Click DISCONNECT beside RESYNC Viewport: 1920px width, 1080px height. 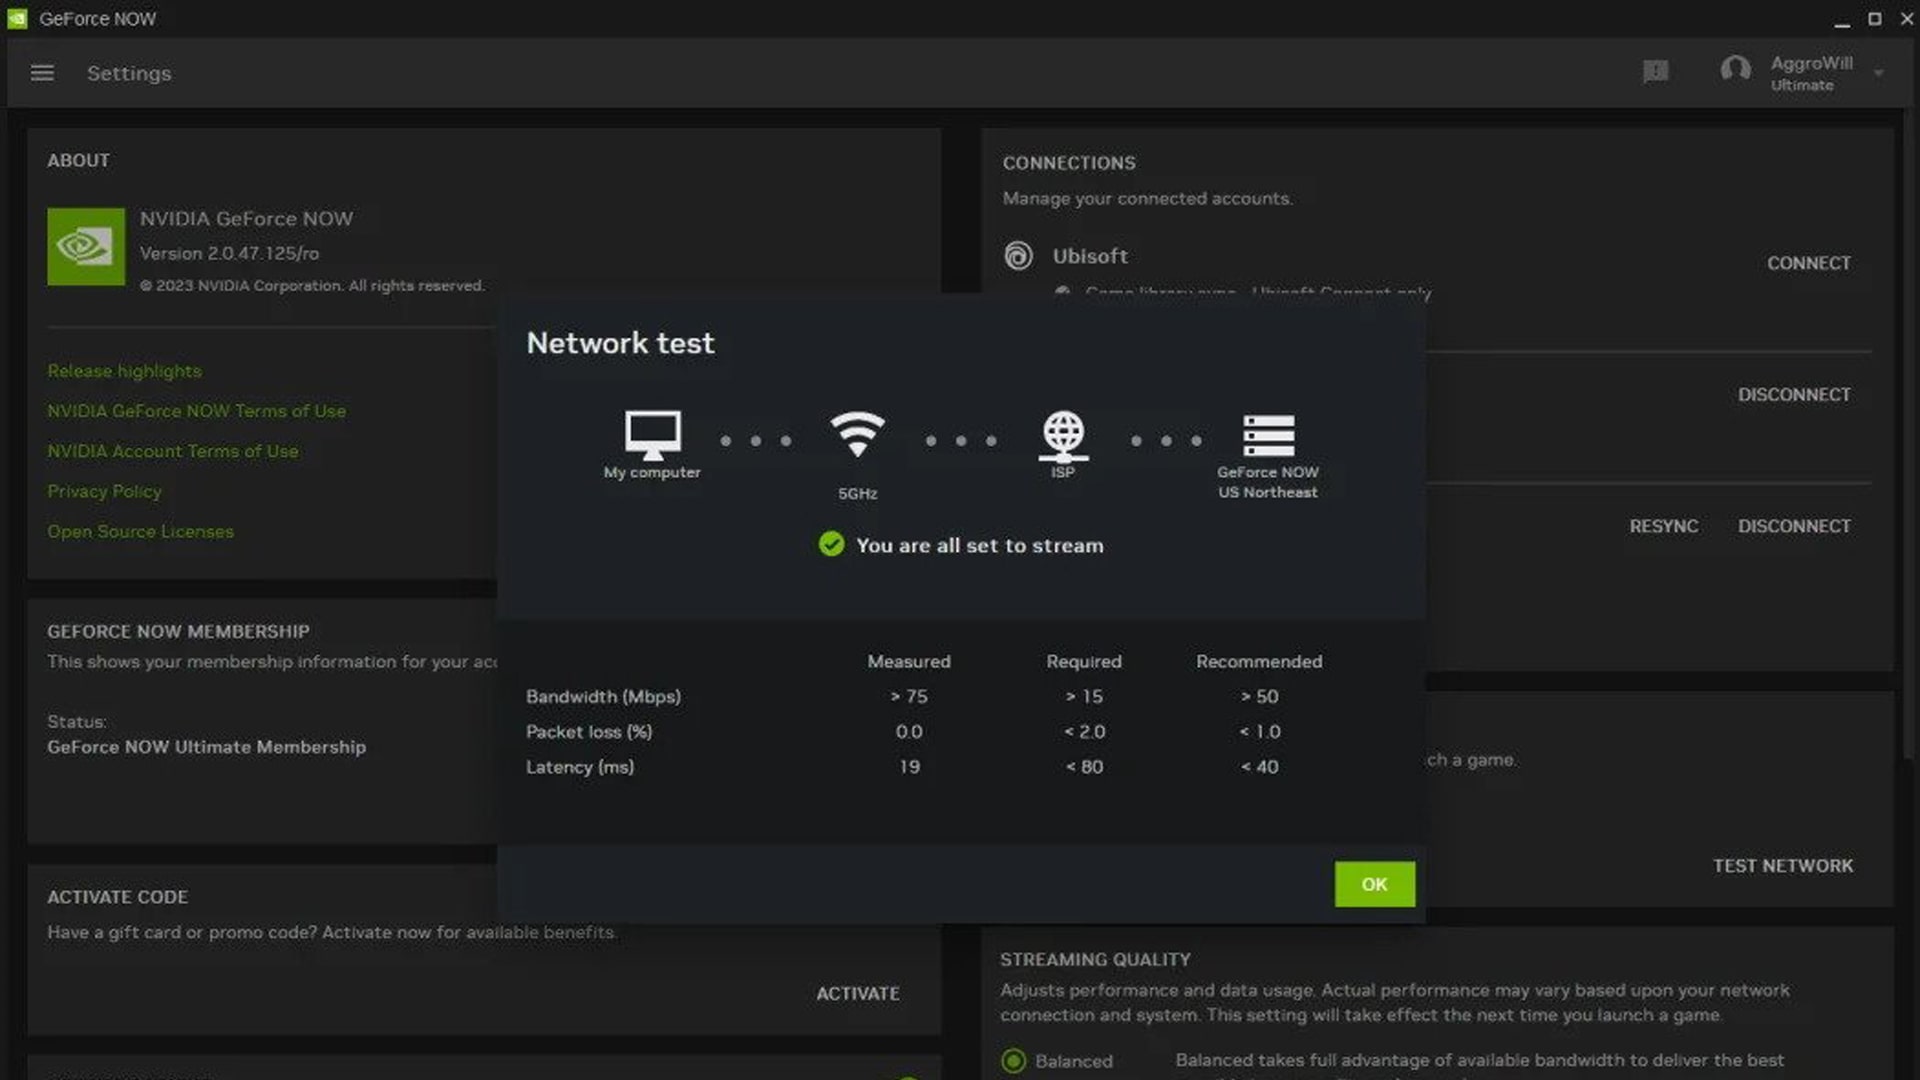coord(1794,526)
